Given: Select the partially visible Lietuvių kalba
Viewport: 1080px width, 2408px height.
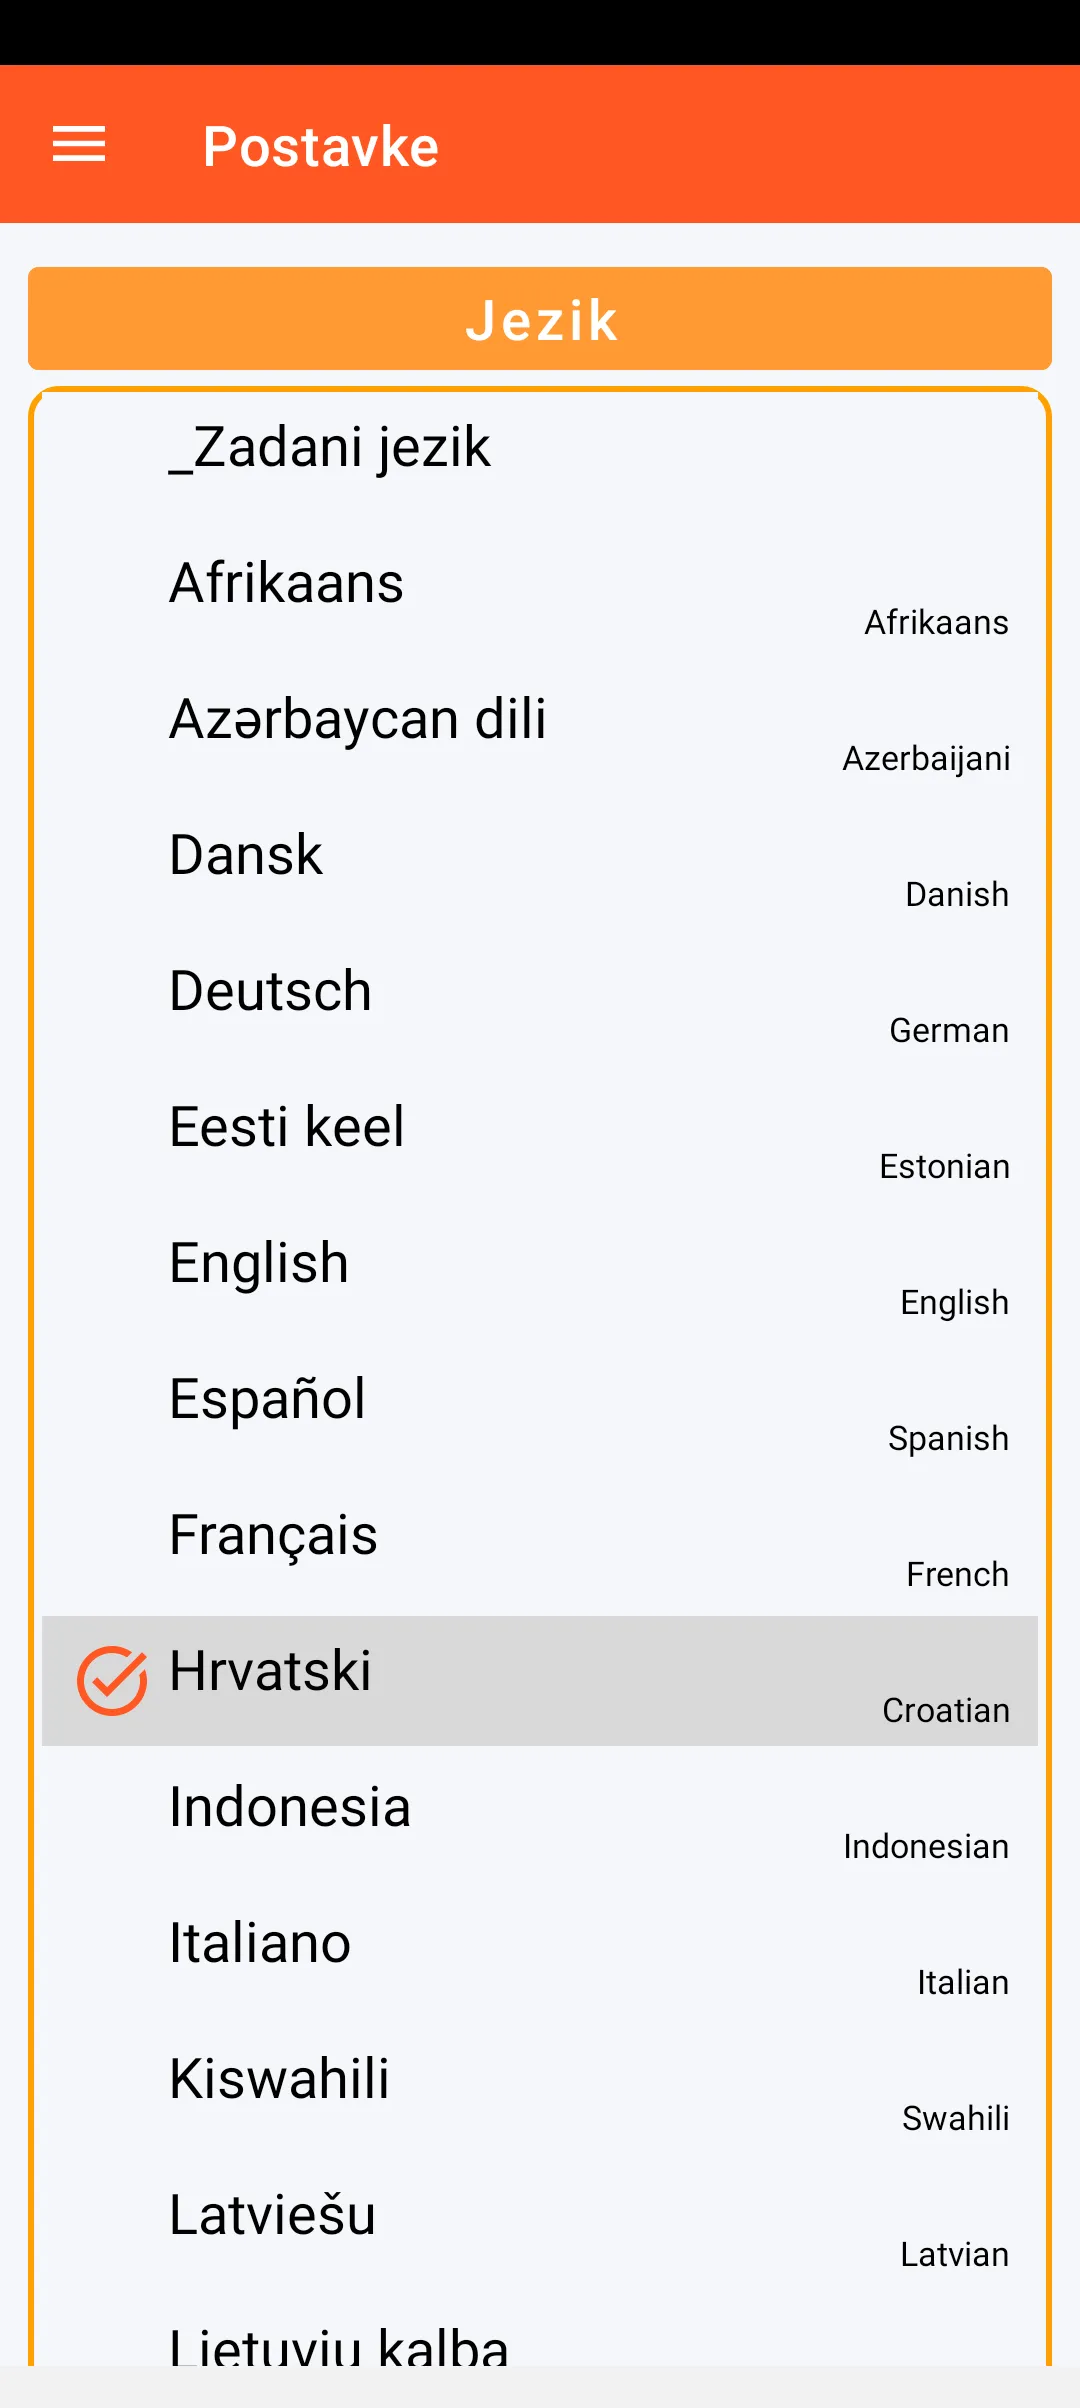Looking at the screenshot, I should pyautogui.click(x=339, y=2345).
